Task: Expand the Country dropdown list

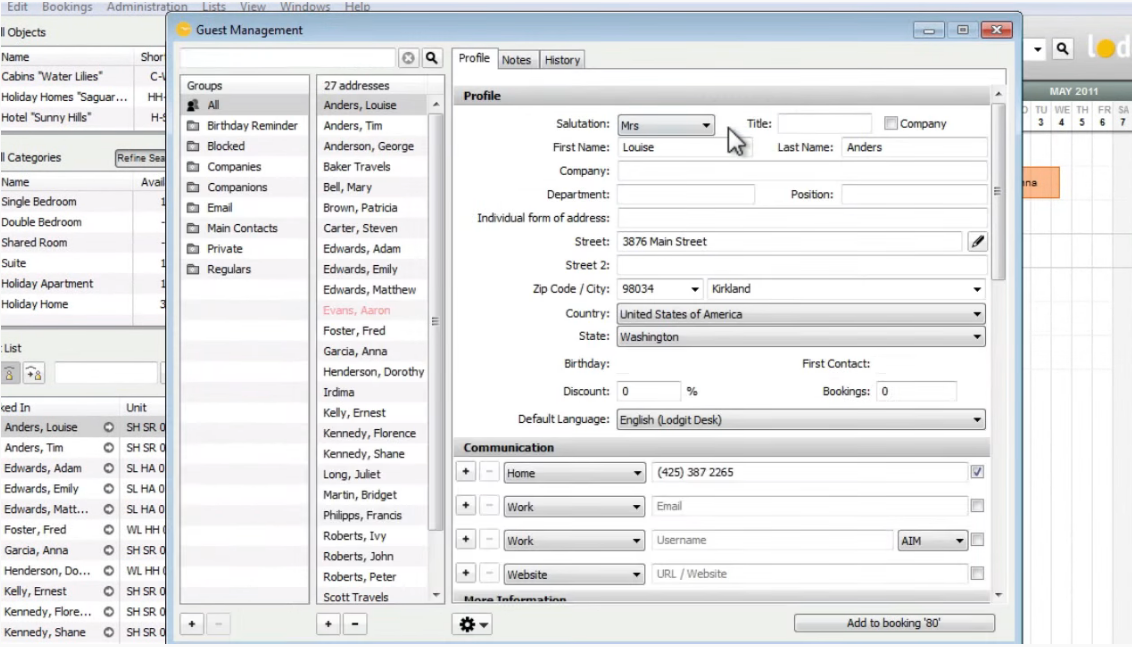Action: 800,314
